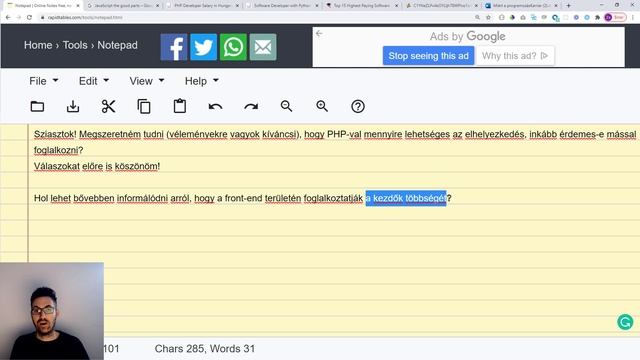This screenshot has height=360, width=640.
Task: Share the page on Twitter
Action: [204, 47]
